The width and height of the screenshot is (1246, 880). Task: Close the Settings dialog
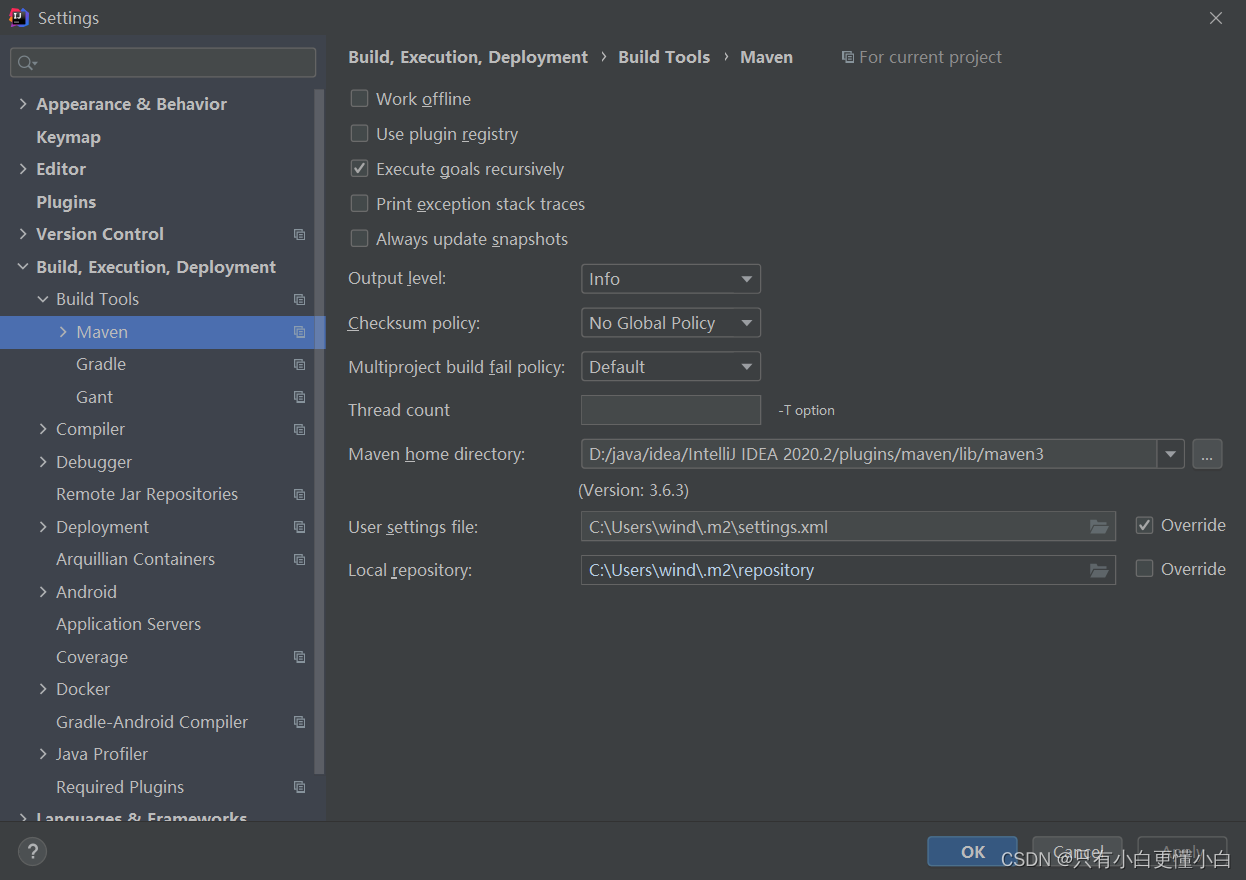click(1216, 18)
